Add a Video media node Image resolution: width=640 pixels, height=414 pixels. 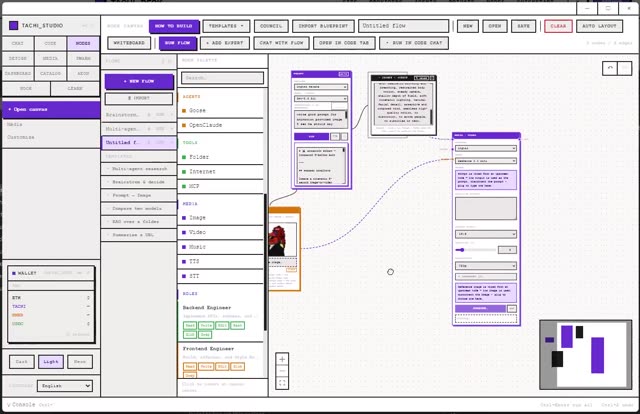(x=221, y=232)
